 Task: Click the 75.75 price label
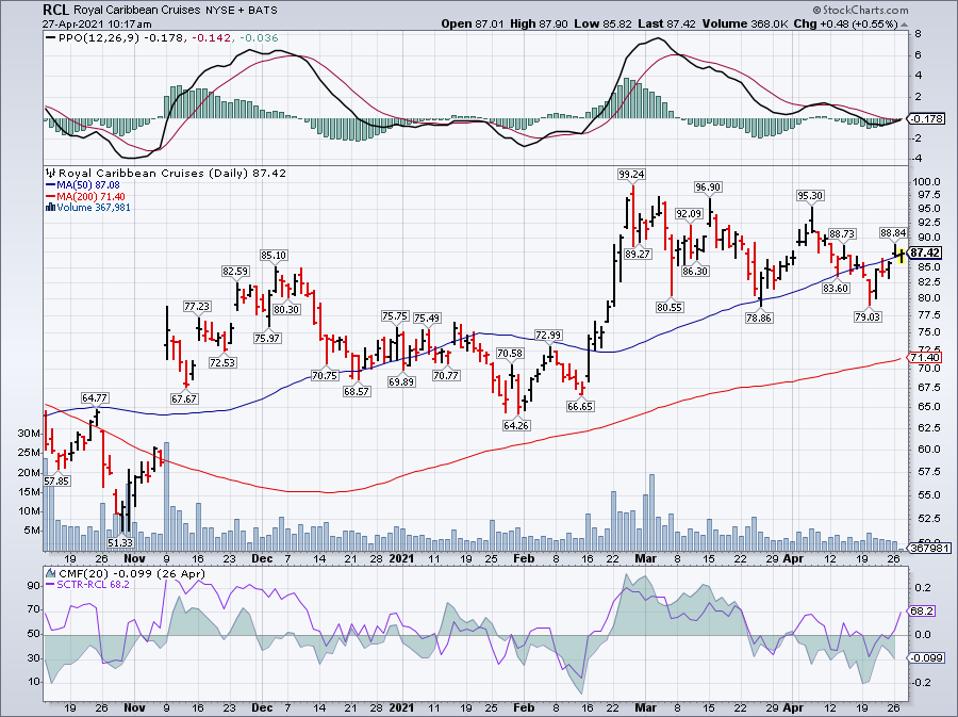[395, 316]
